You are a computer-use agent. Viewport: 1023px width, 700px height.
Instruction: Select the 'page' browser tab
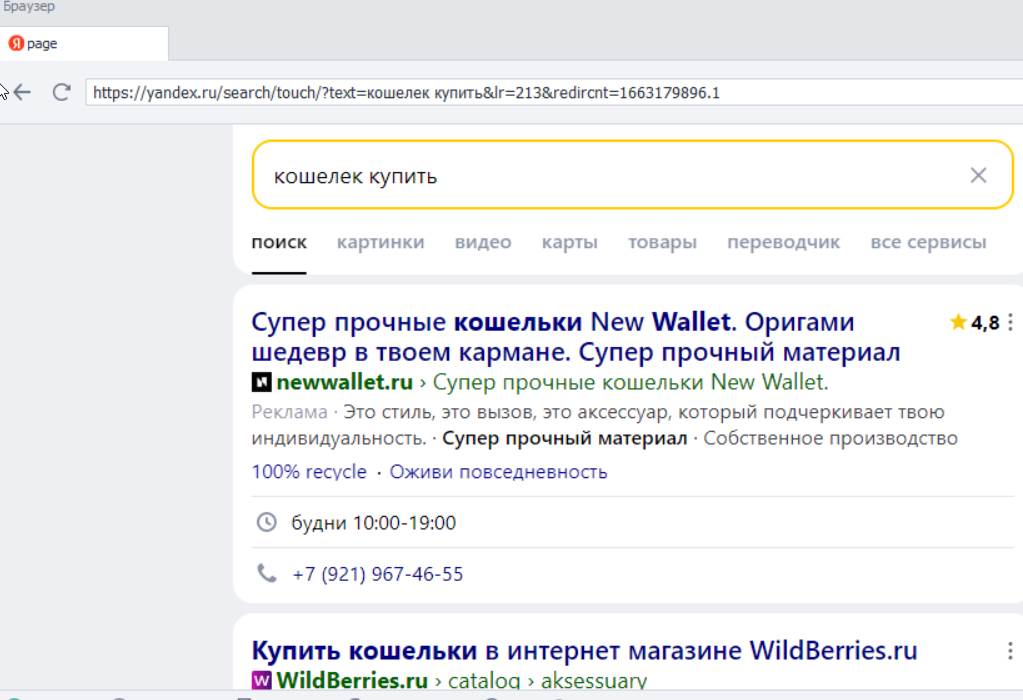pos(84,44)
